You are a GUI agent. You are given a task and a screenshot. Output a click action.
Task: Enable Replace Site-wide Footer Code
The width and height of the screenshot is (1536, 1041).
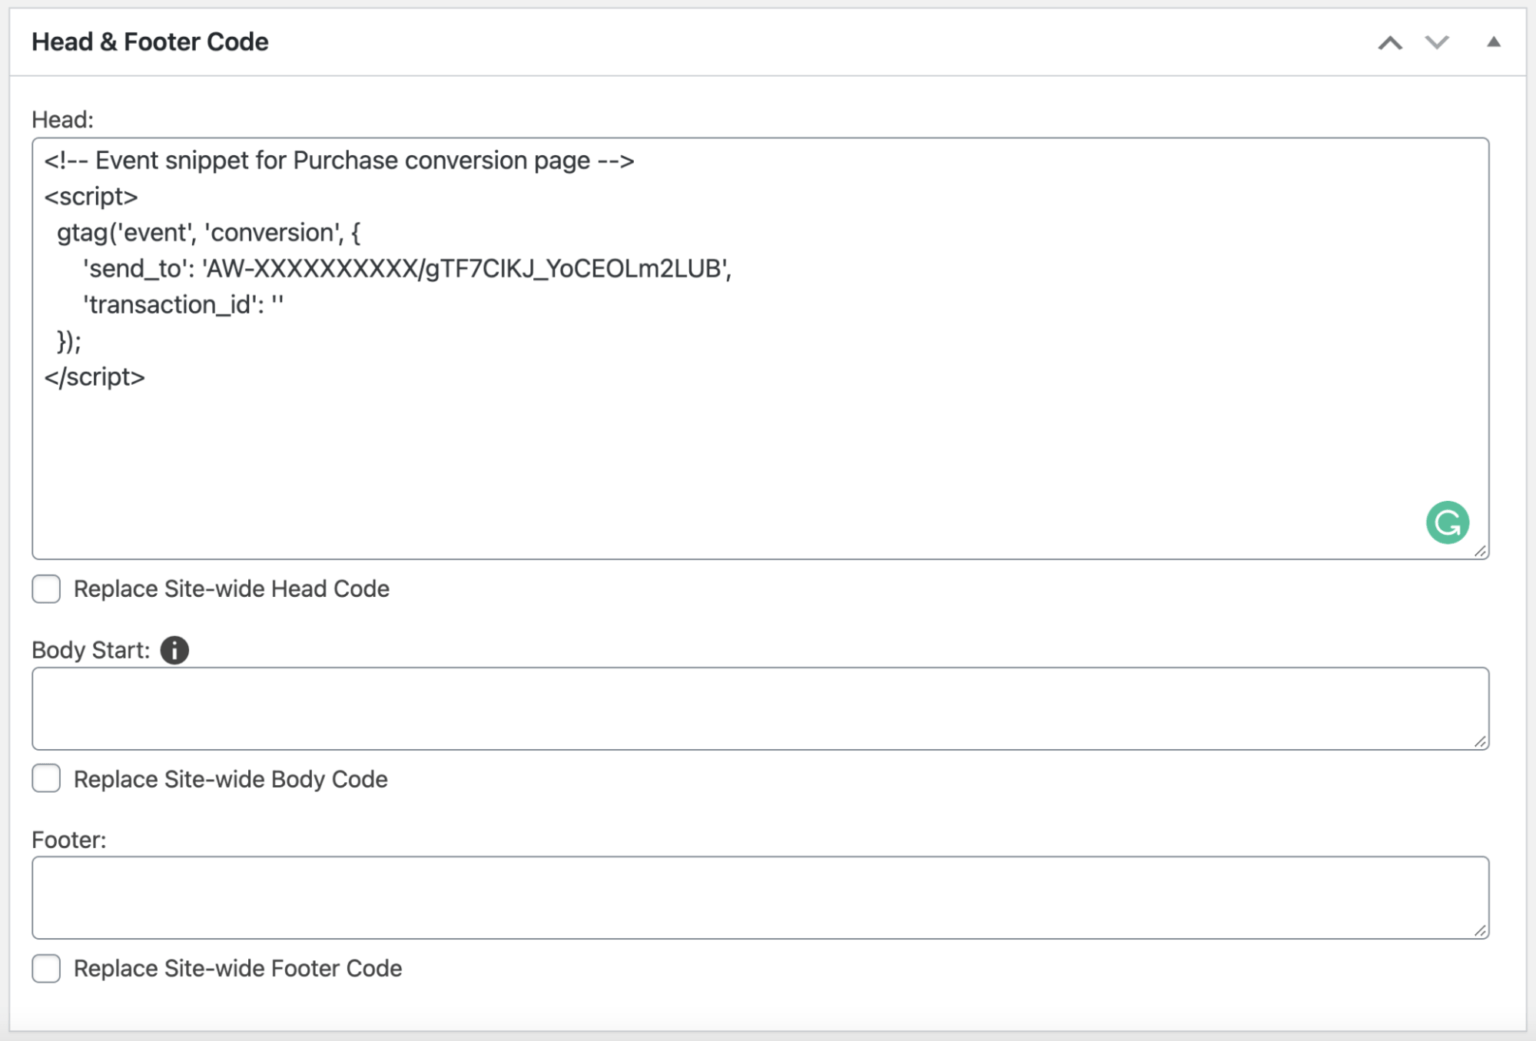tap(46, 968)
